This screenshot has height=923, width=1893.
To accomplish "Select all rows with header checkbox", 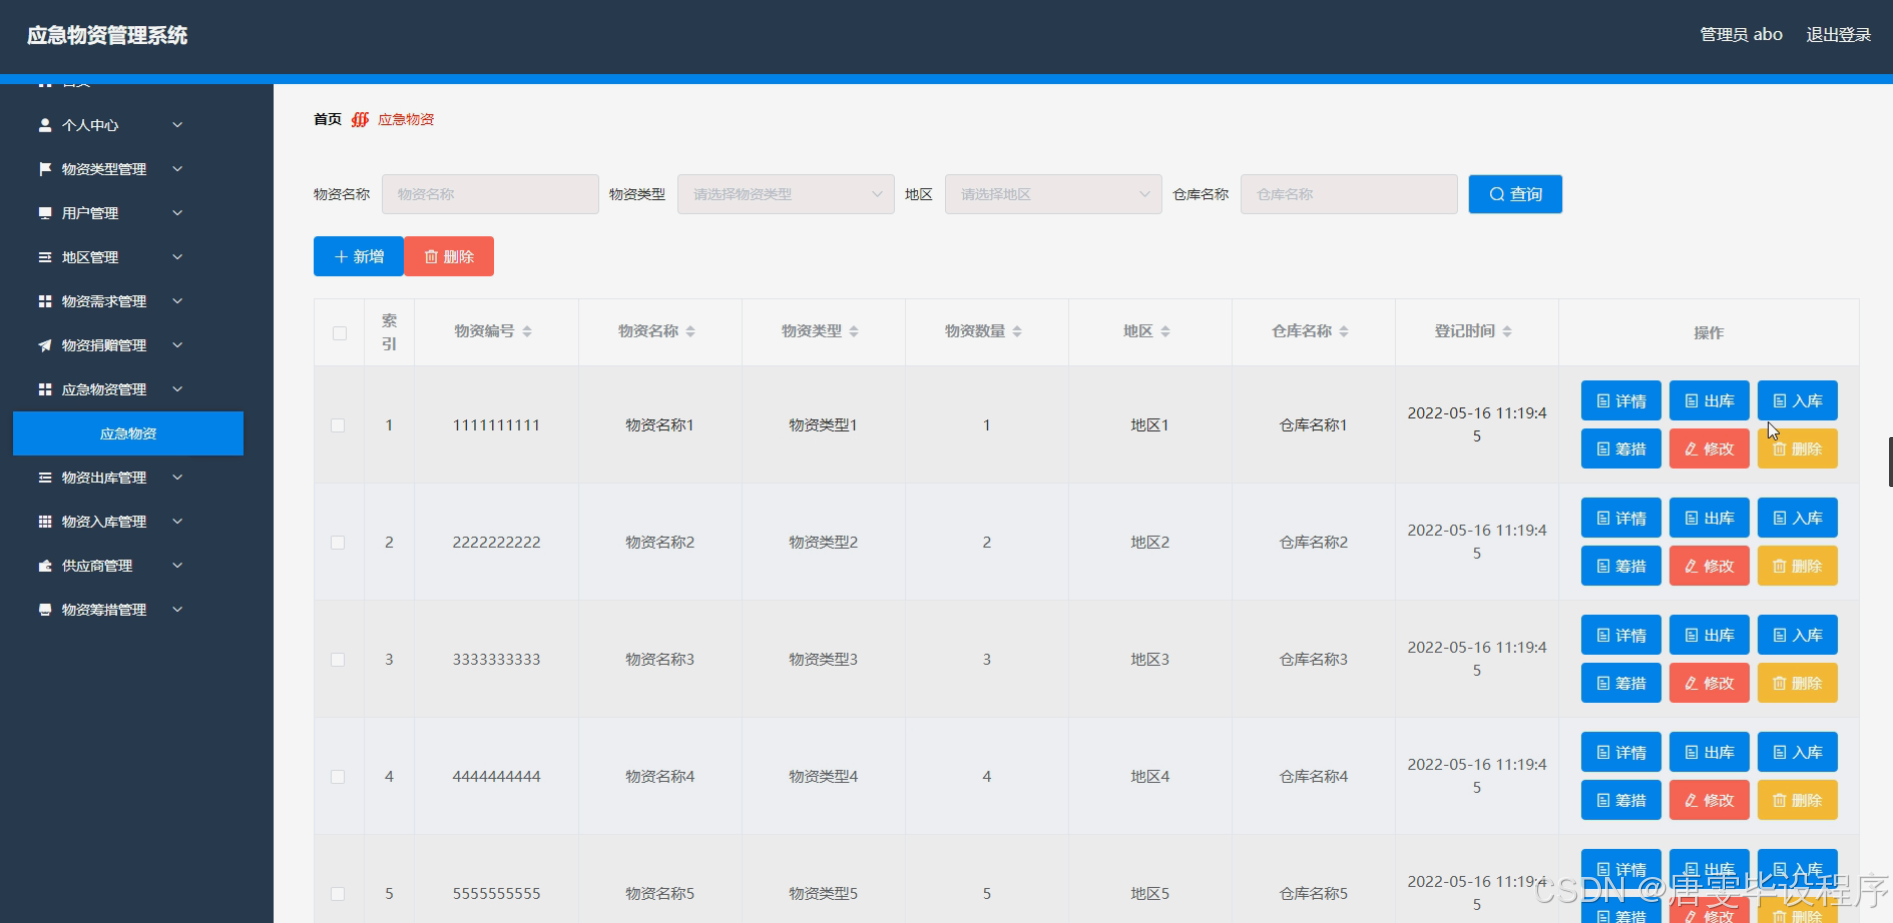I will pos(340,333).
